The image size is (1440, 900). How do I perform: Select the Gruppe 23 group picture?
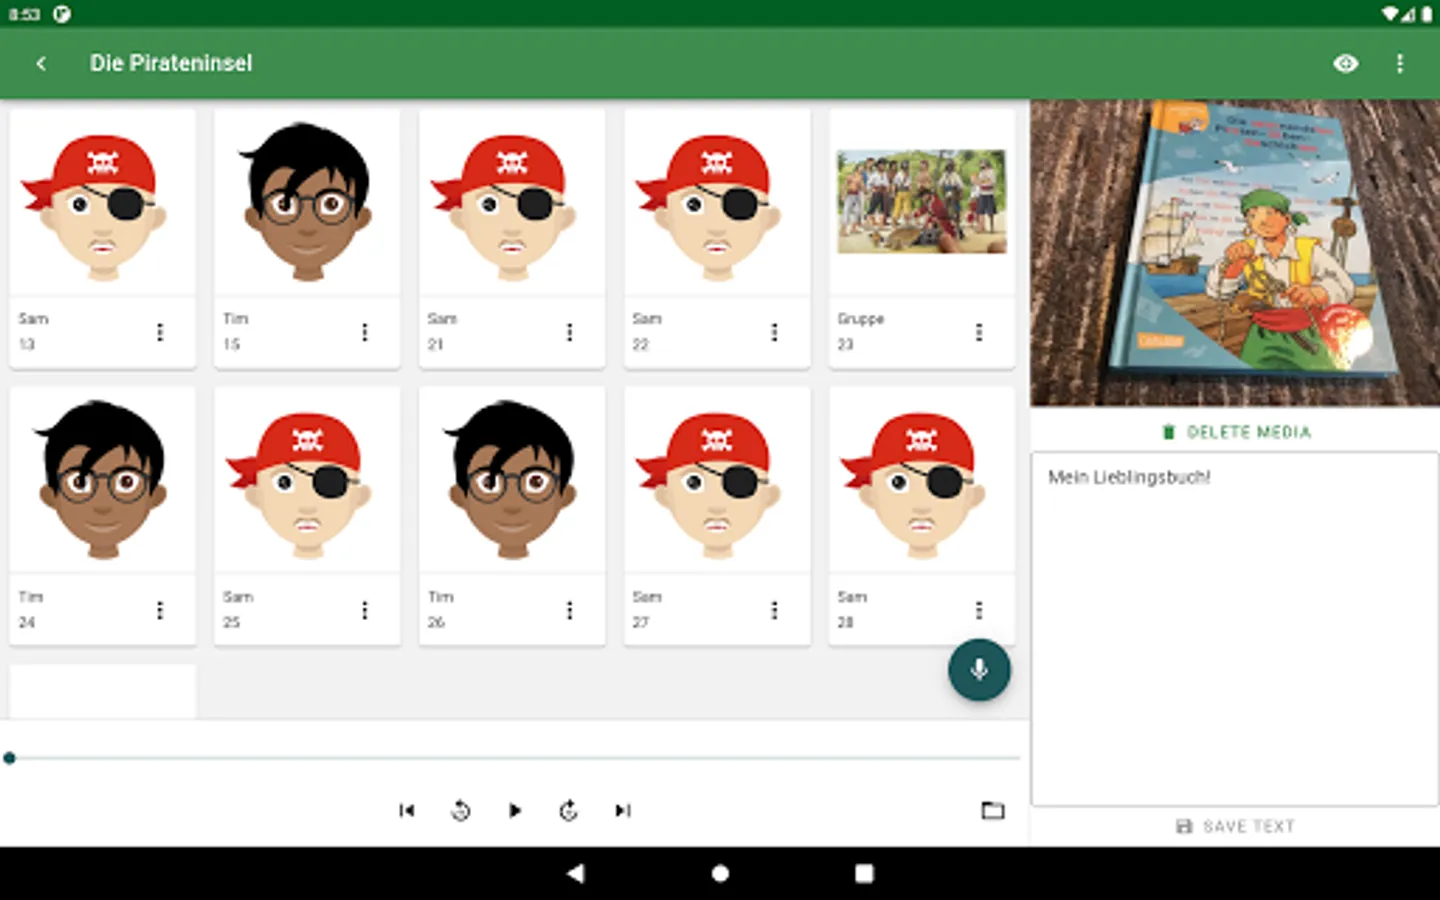[x=922, y=203]
